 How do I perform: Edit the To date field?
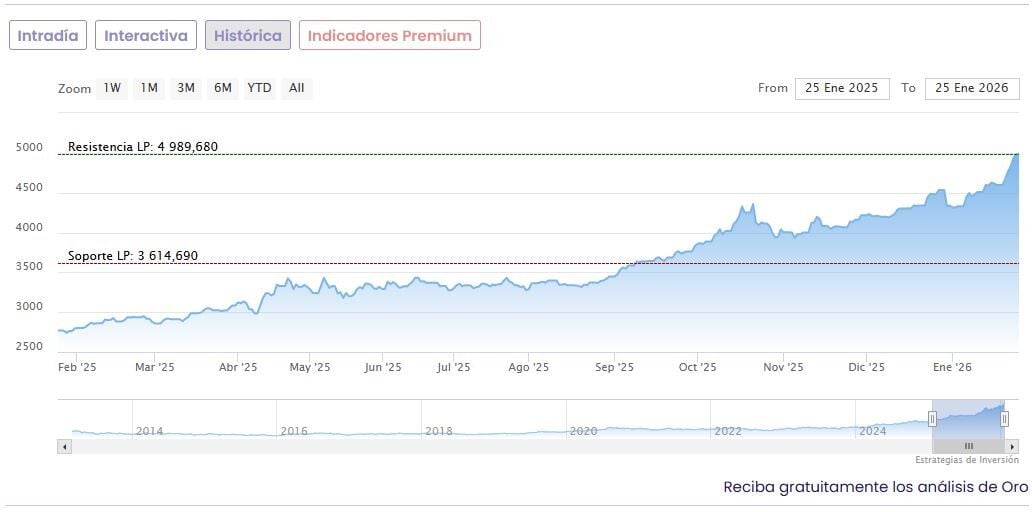click(x=971, y=88)
